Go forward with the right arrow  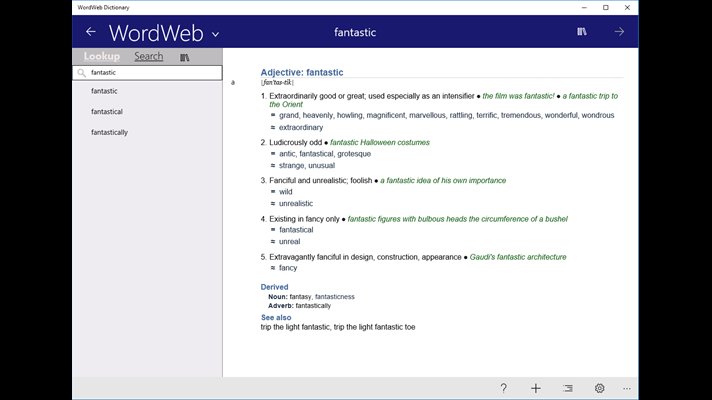point(619,32)
